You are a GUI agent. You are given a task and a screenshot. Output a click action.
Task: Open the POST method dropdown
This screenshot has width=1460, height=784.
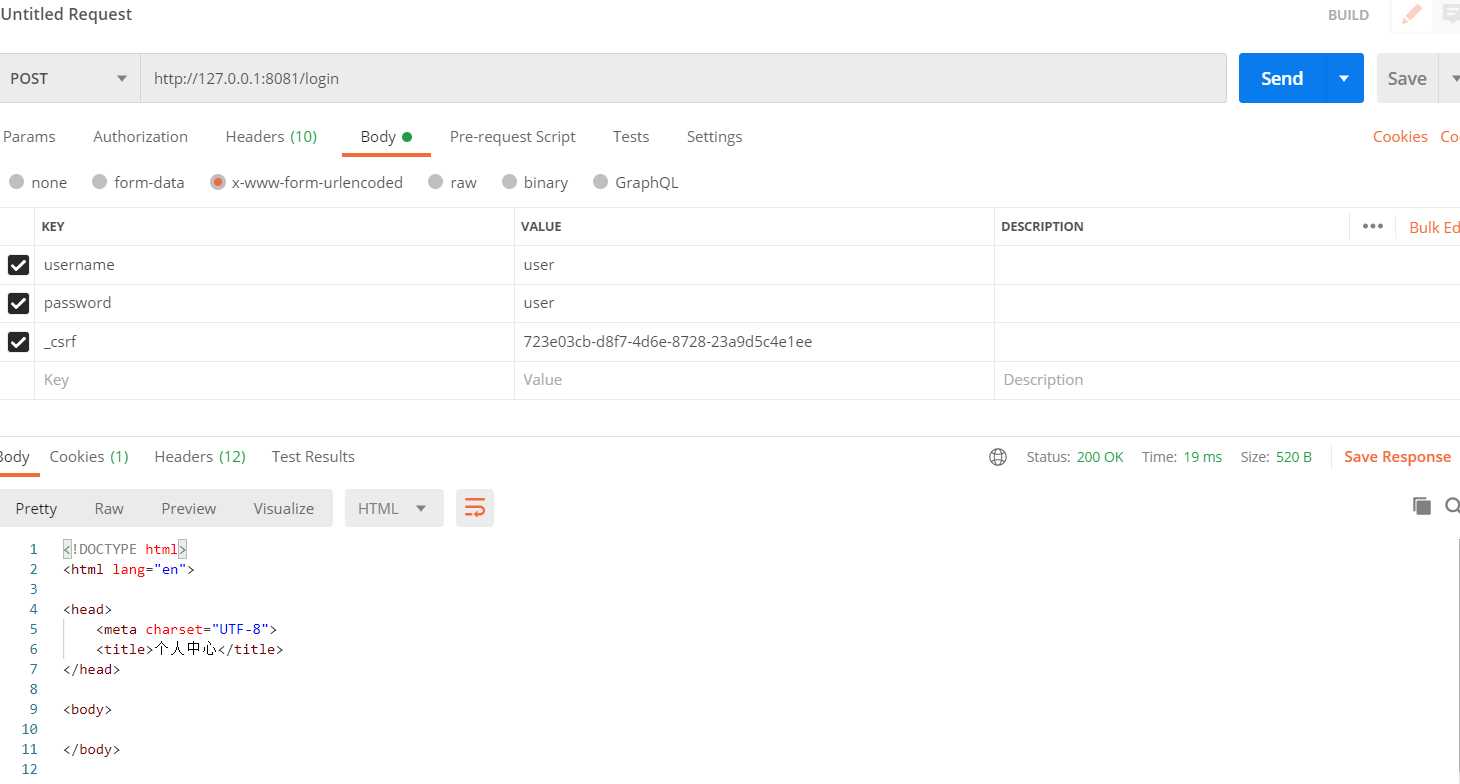coord(68,78)
